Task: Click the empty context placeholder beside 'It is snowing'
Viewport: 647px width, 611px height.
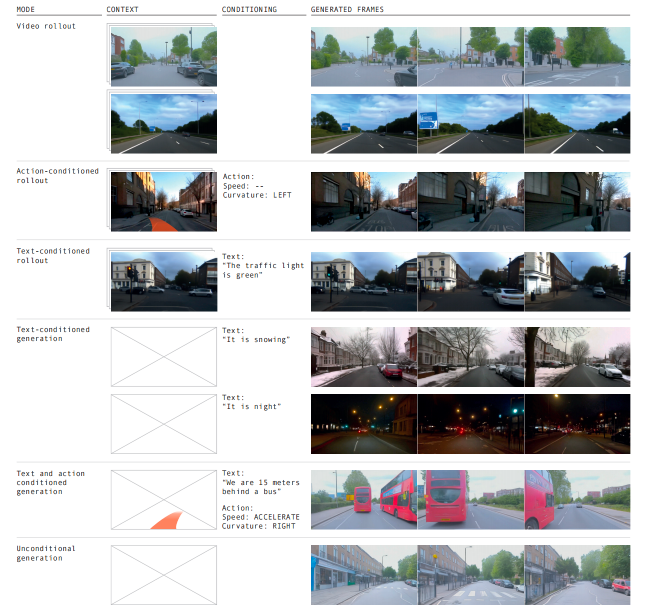Action: pyautogui.click(x=164, y=357)
